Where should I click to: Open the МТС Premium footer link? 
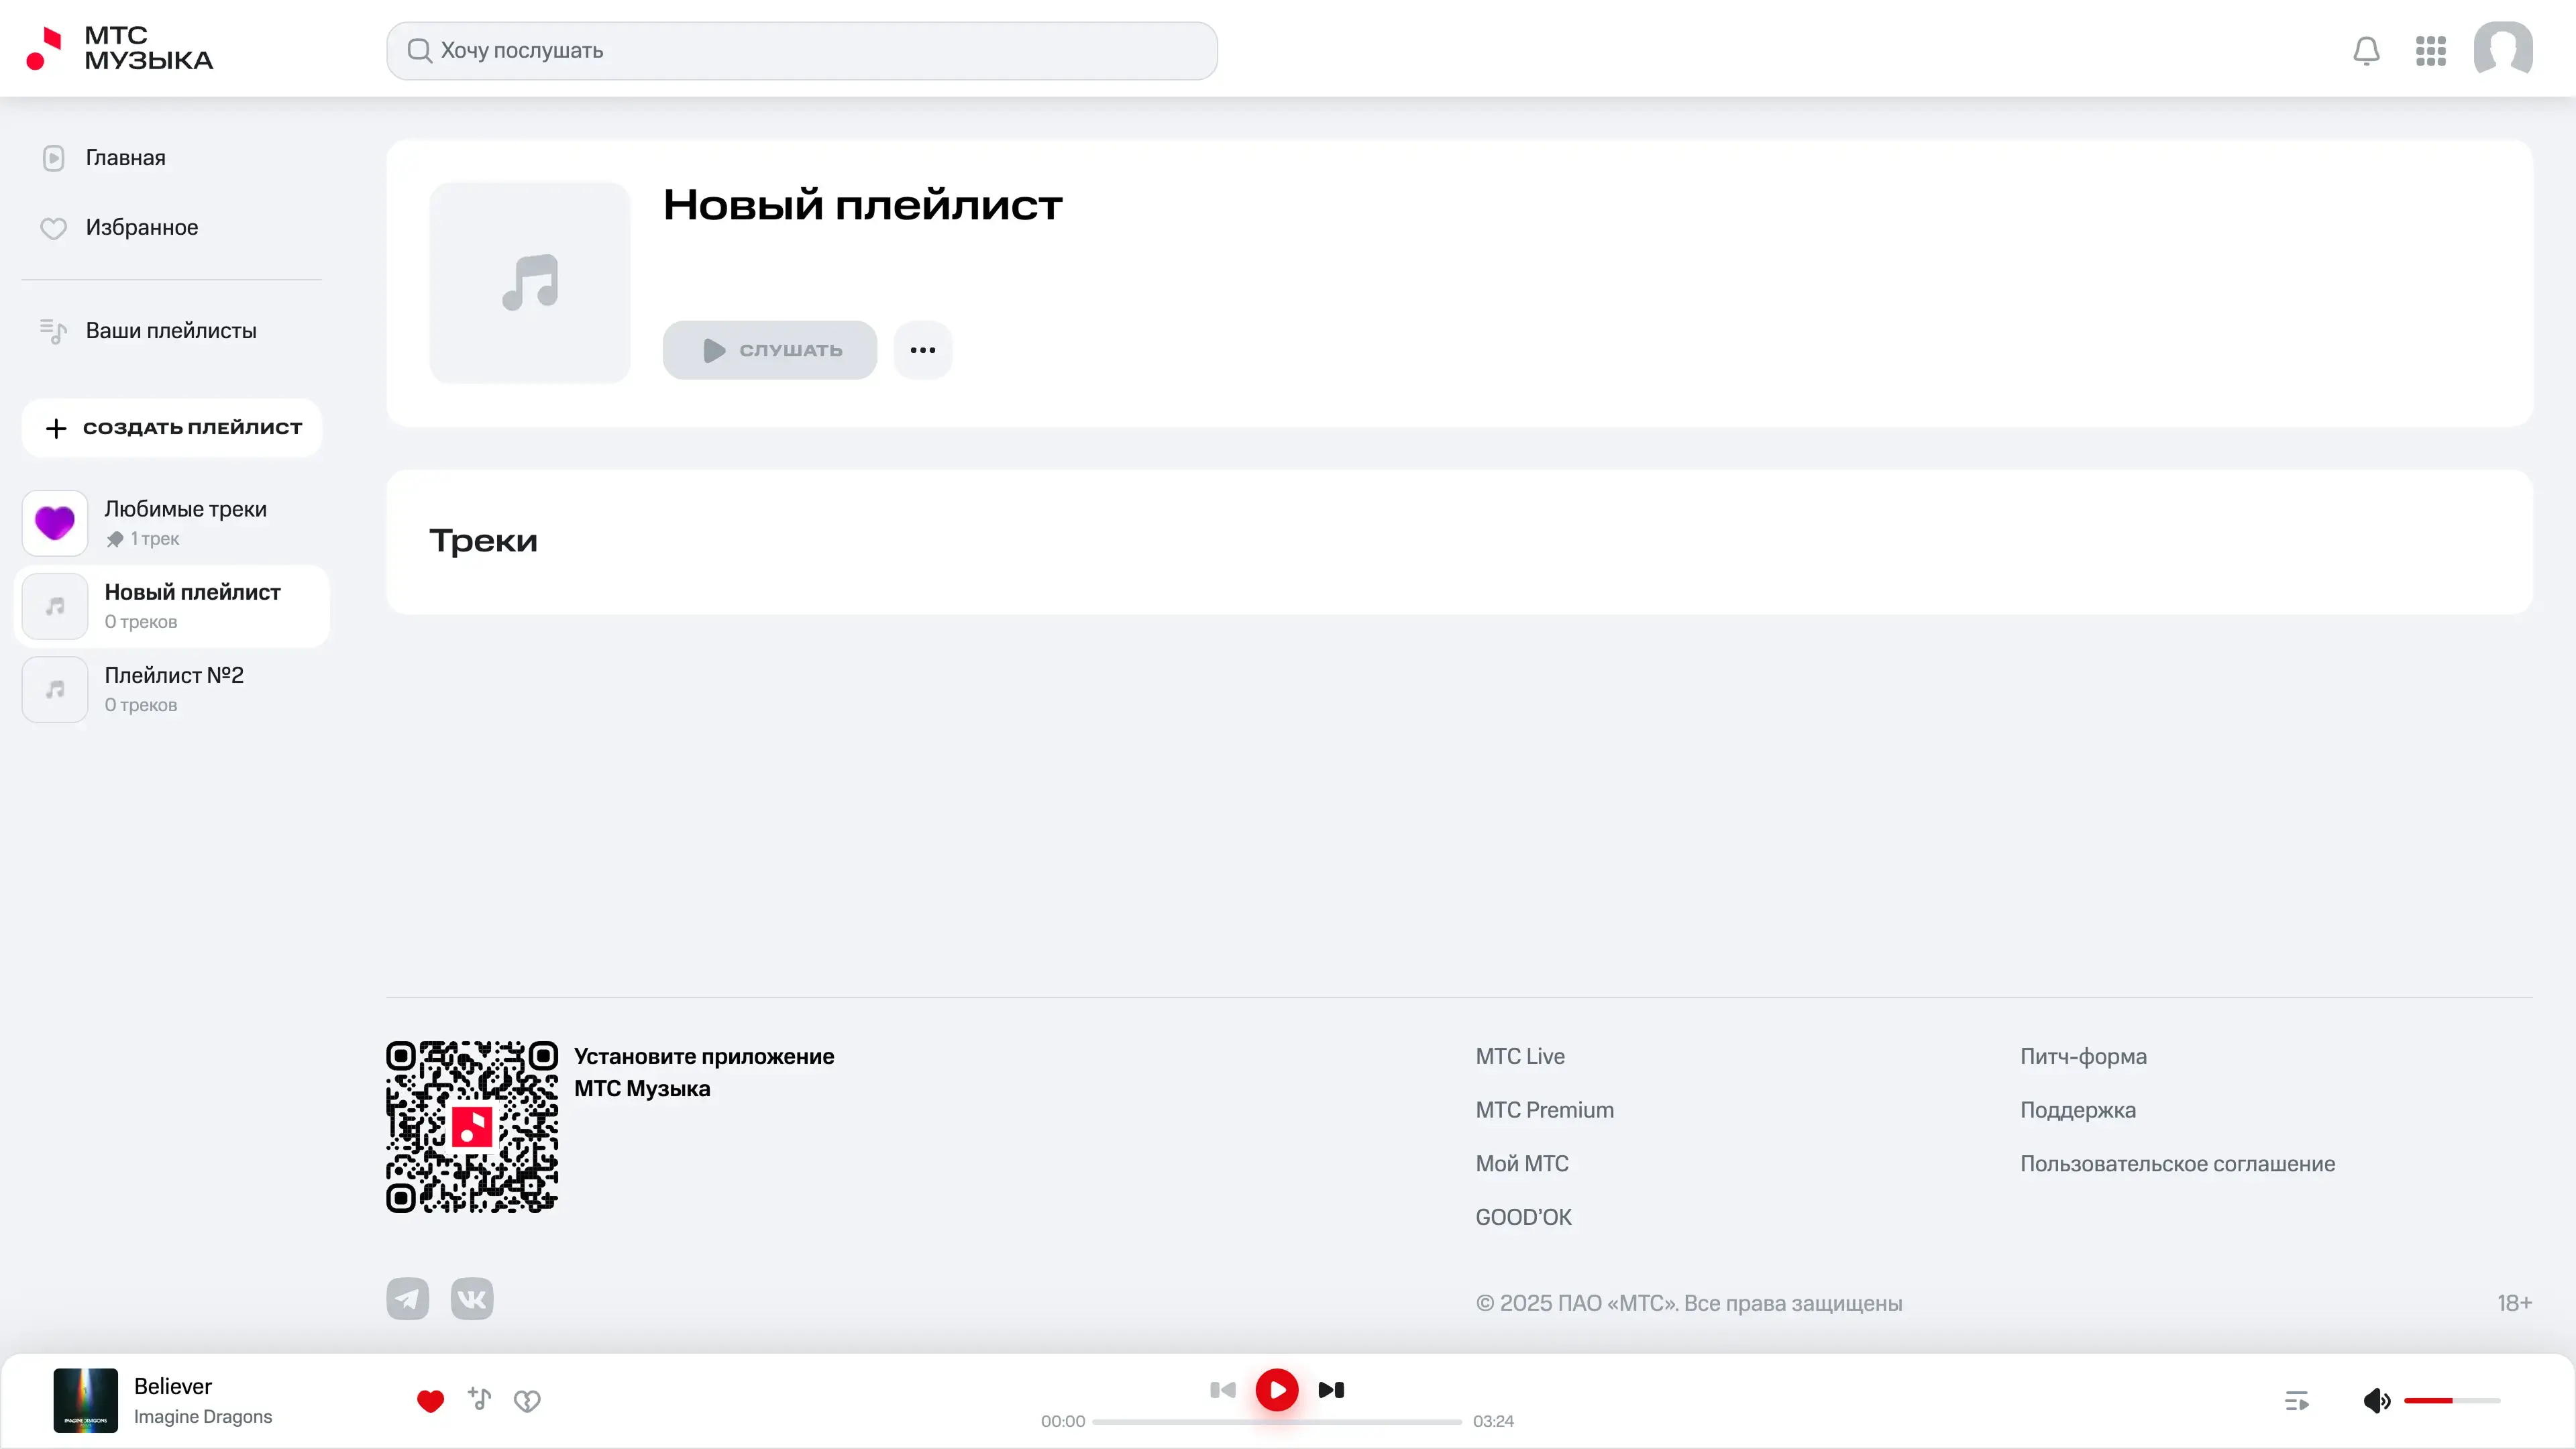pyautogui.click(x=1544, y=1110)
